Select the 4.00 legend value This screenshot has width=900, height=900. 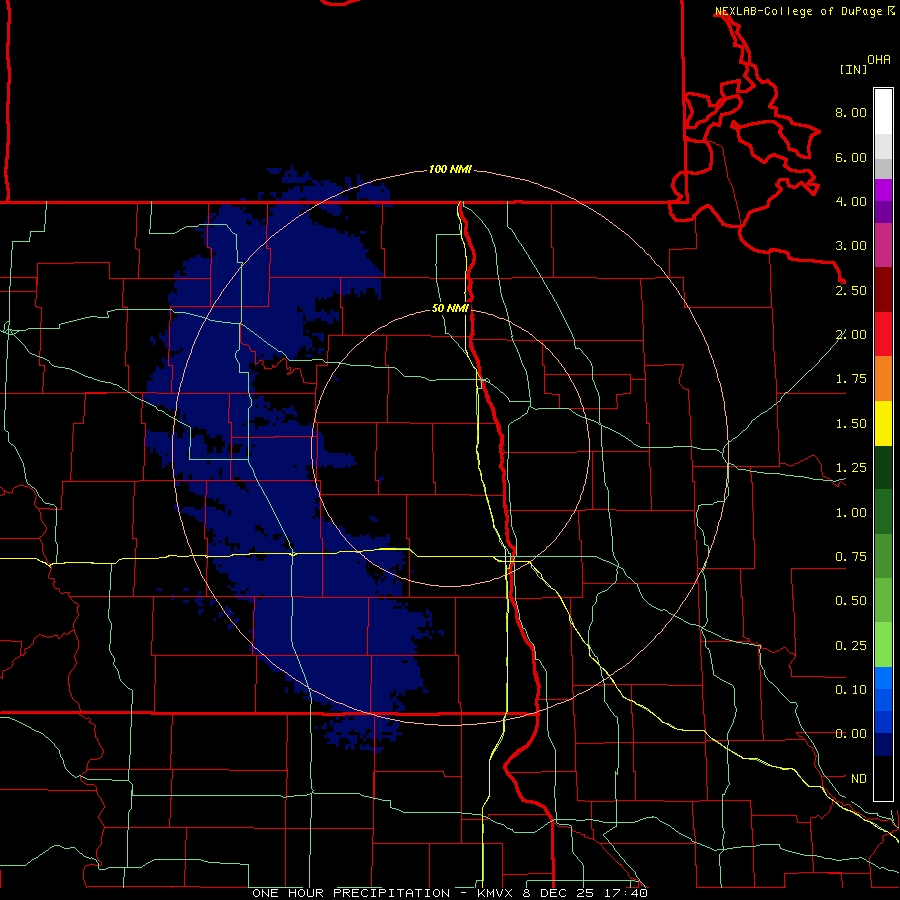pyautogui.click(x=851, y=201)
